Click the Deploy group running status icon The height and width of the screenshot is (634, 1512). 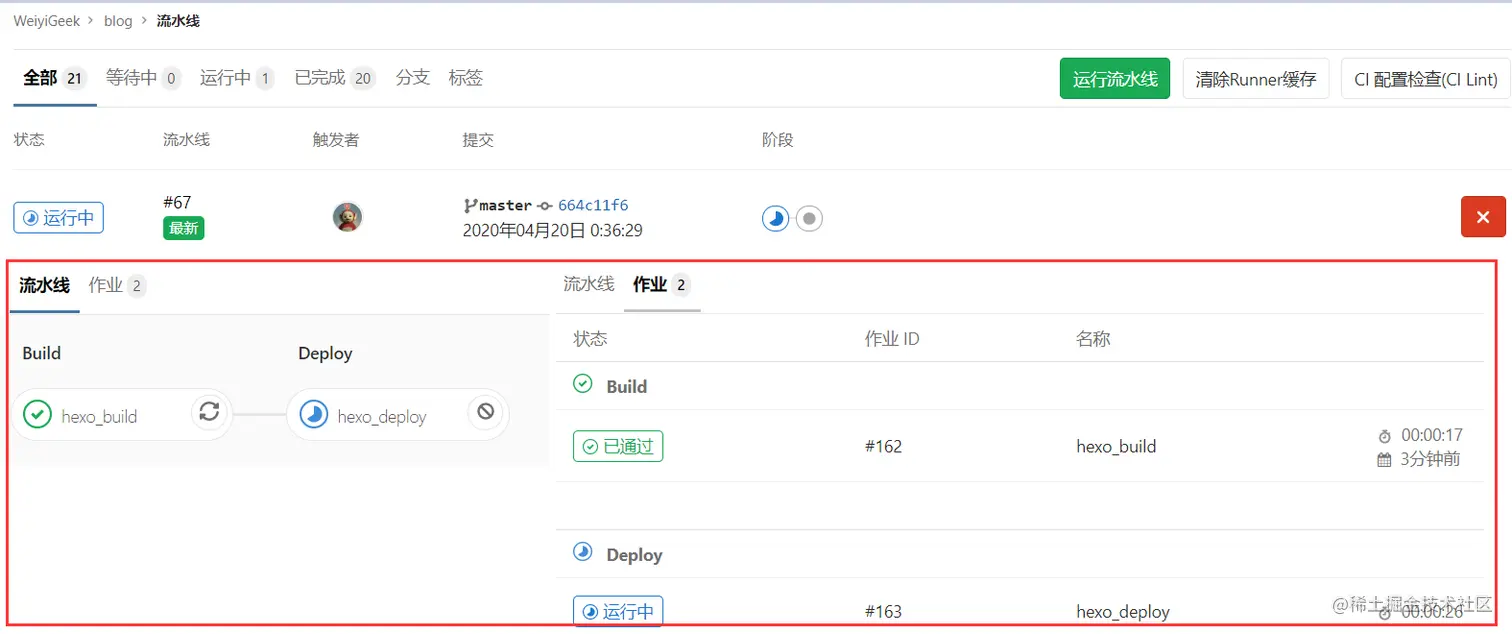pos(582,552)
